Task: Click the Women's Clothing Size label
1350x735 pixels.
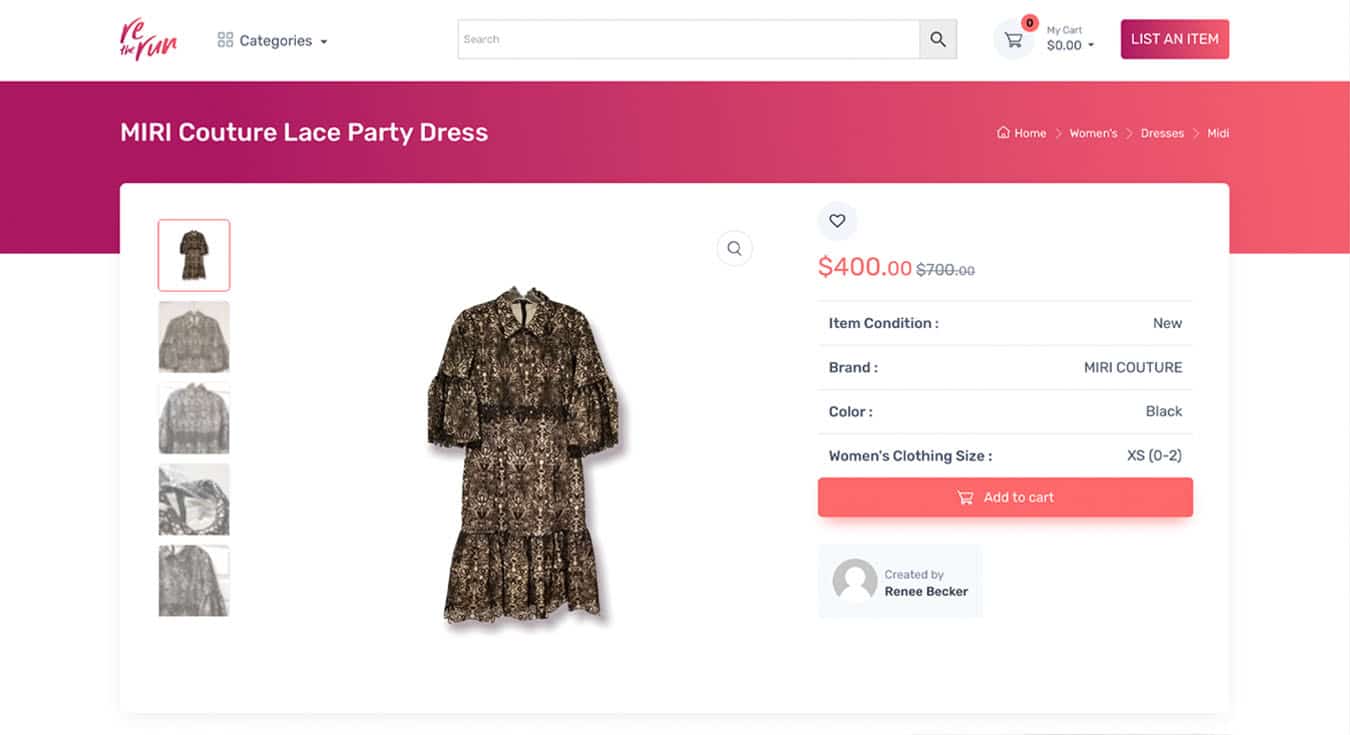Action: coord(910,455)
